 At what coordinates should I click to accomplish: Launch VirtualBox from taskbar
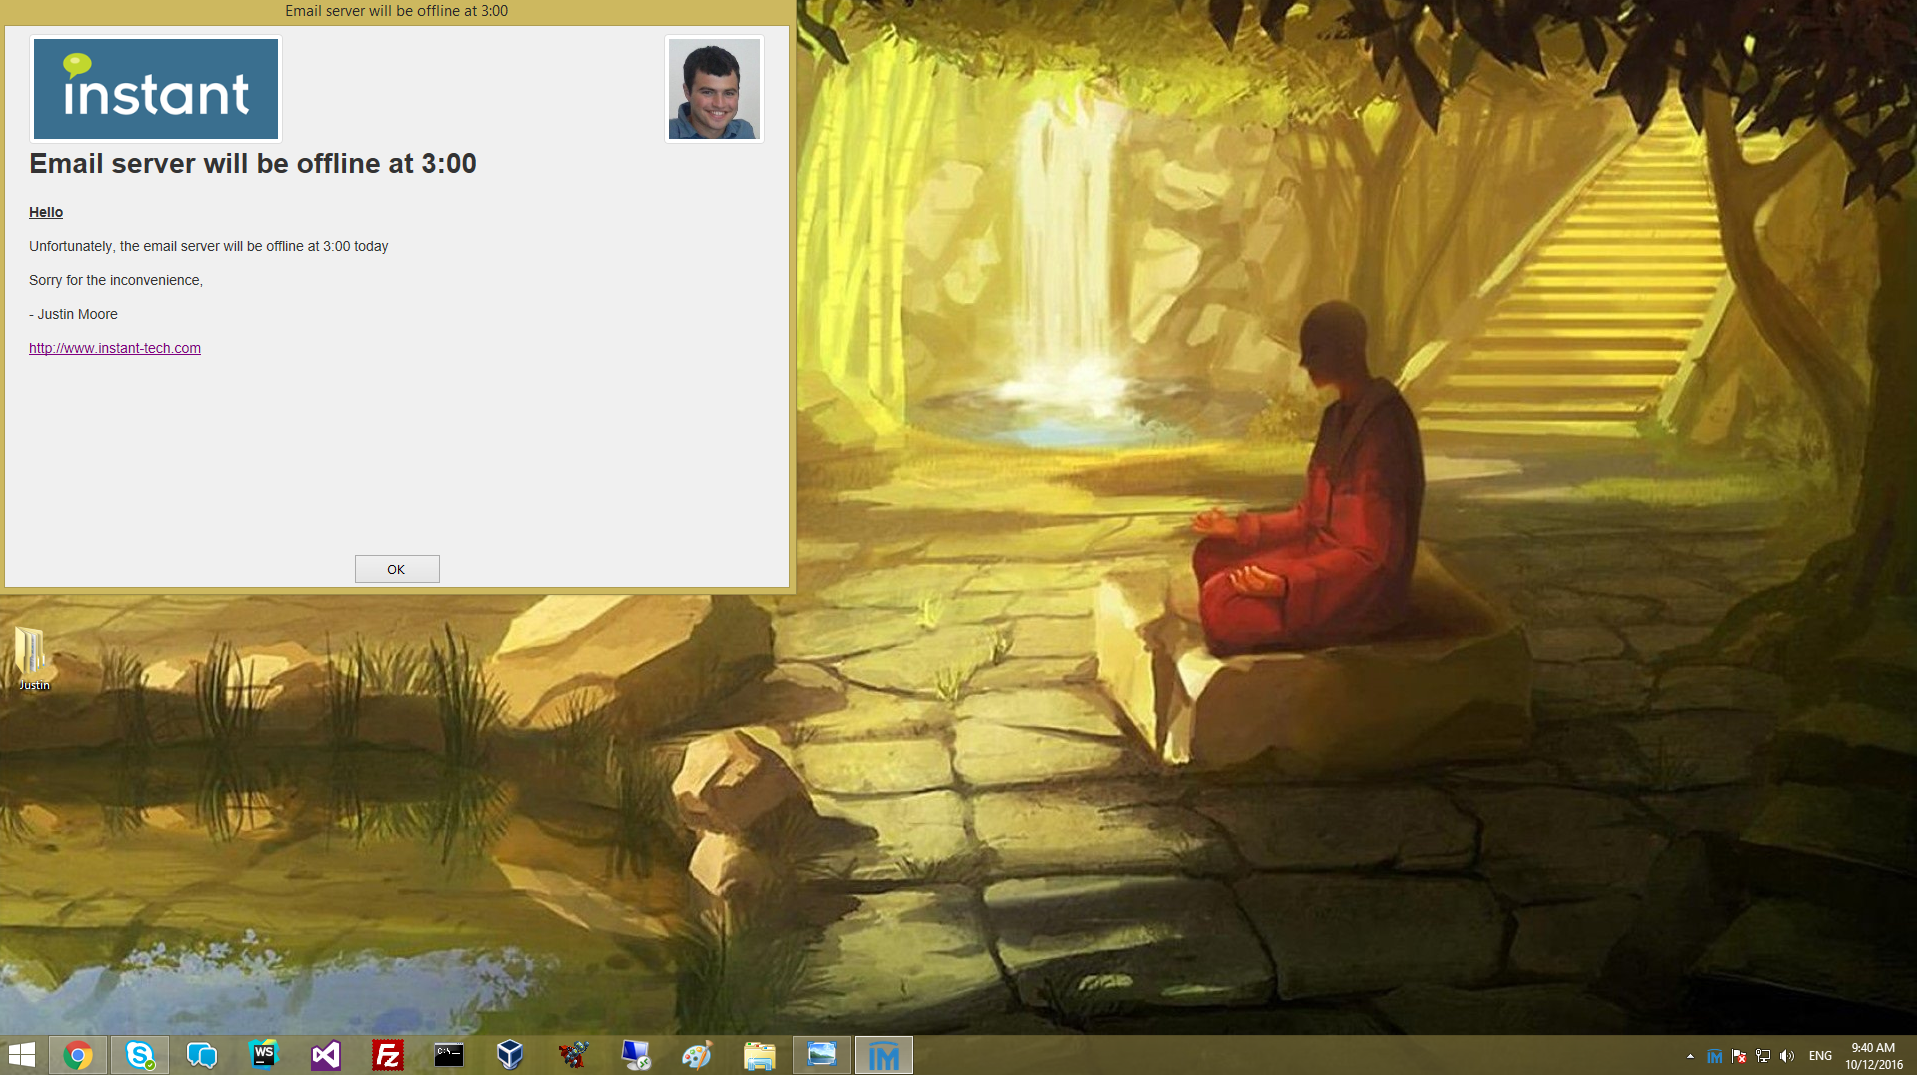pos(511,1055)
